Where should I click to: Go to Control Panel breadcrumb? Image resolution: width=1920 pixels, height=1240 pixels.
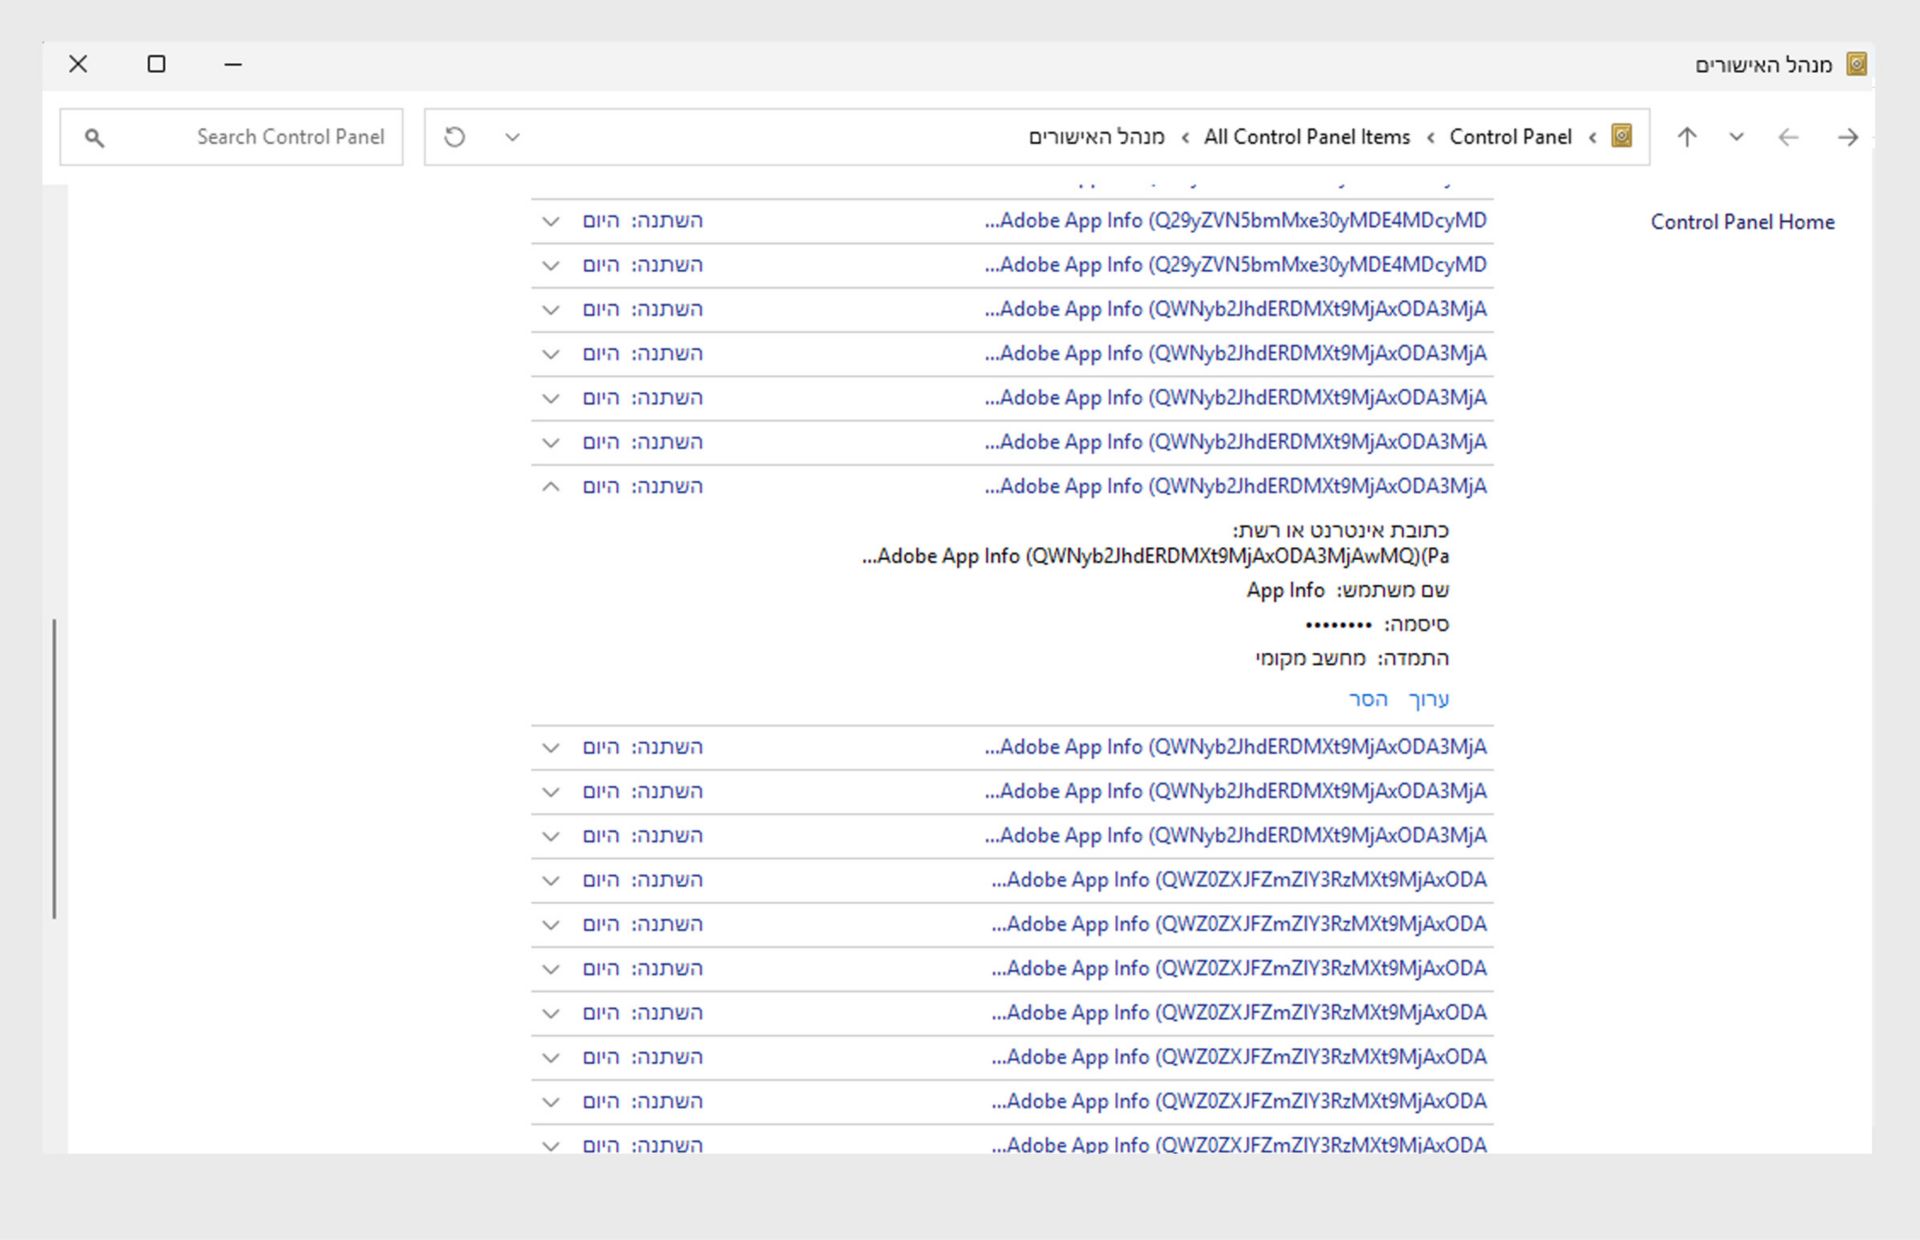coord(1510,137)
